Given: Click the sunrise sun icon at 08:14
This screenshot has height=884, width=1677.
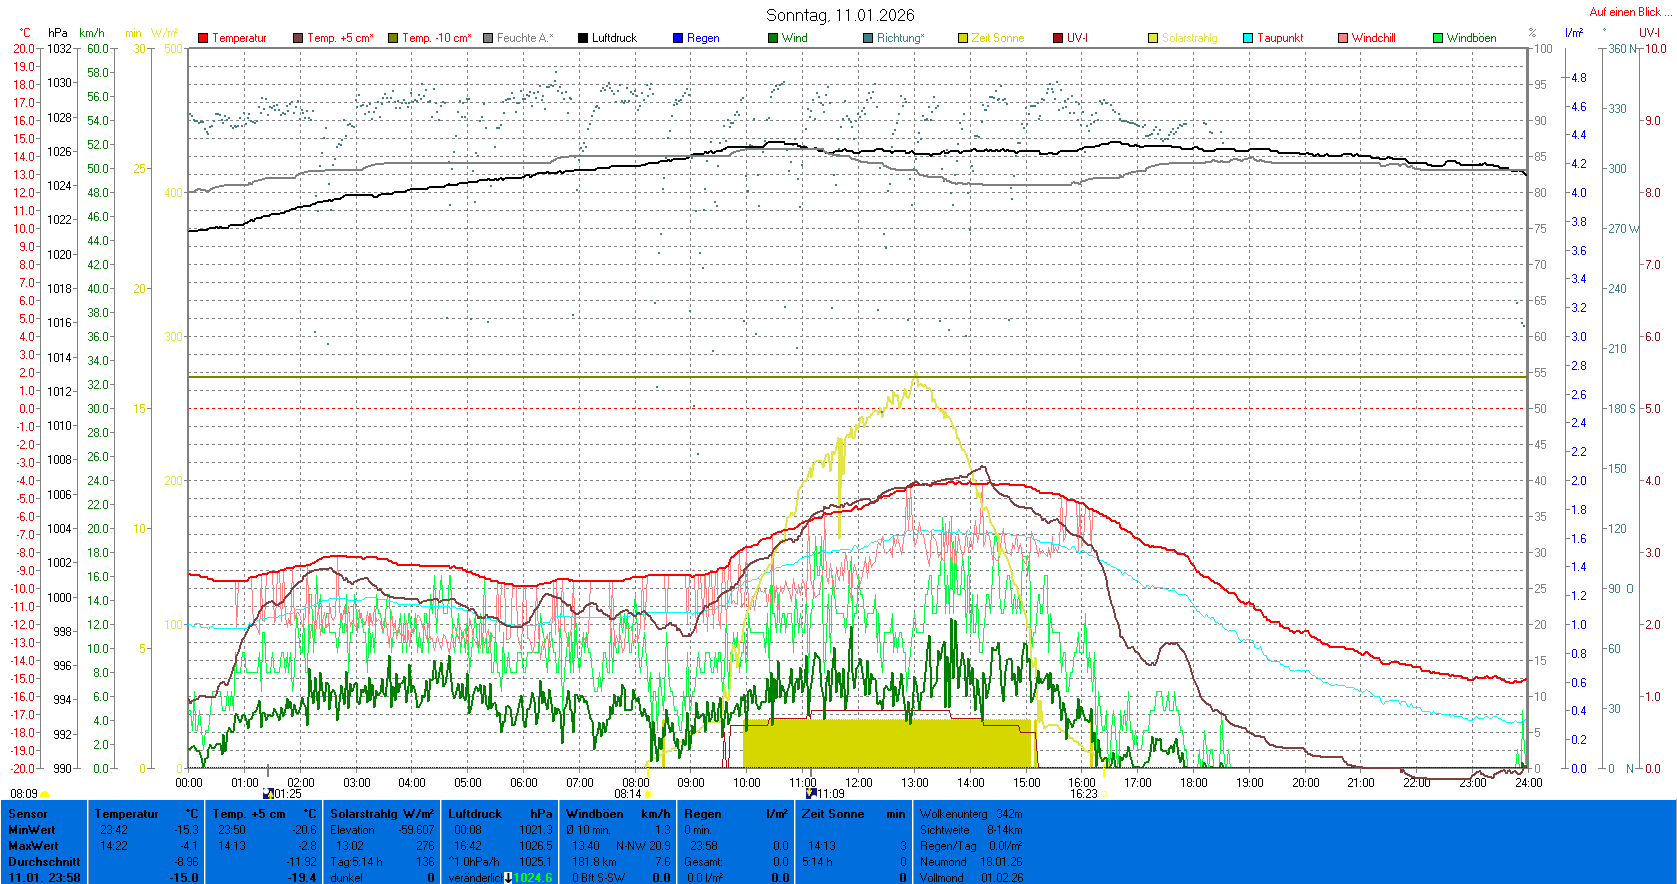Looking at the screenshot, I should click(x=648, y=794).
